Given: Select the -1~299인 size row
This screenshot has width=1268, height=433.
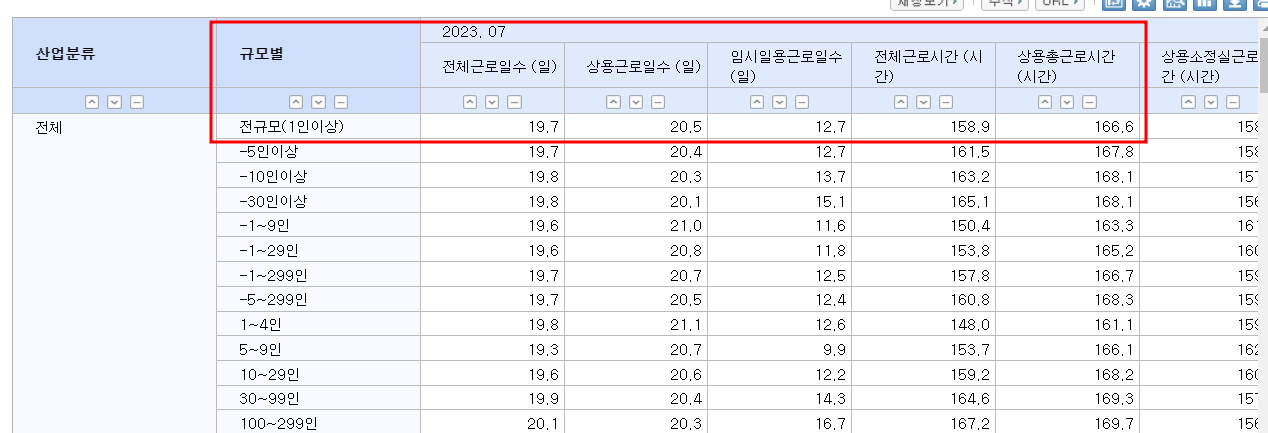Looking at the screenshot, I should pyautogui.click(x=273, y=275).
